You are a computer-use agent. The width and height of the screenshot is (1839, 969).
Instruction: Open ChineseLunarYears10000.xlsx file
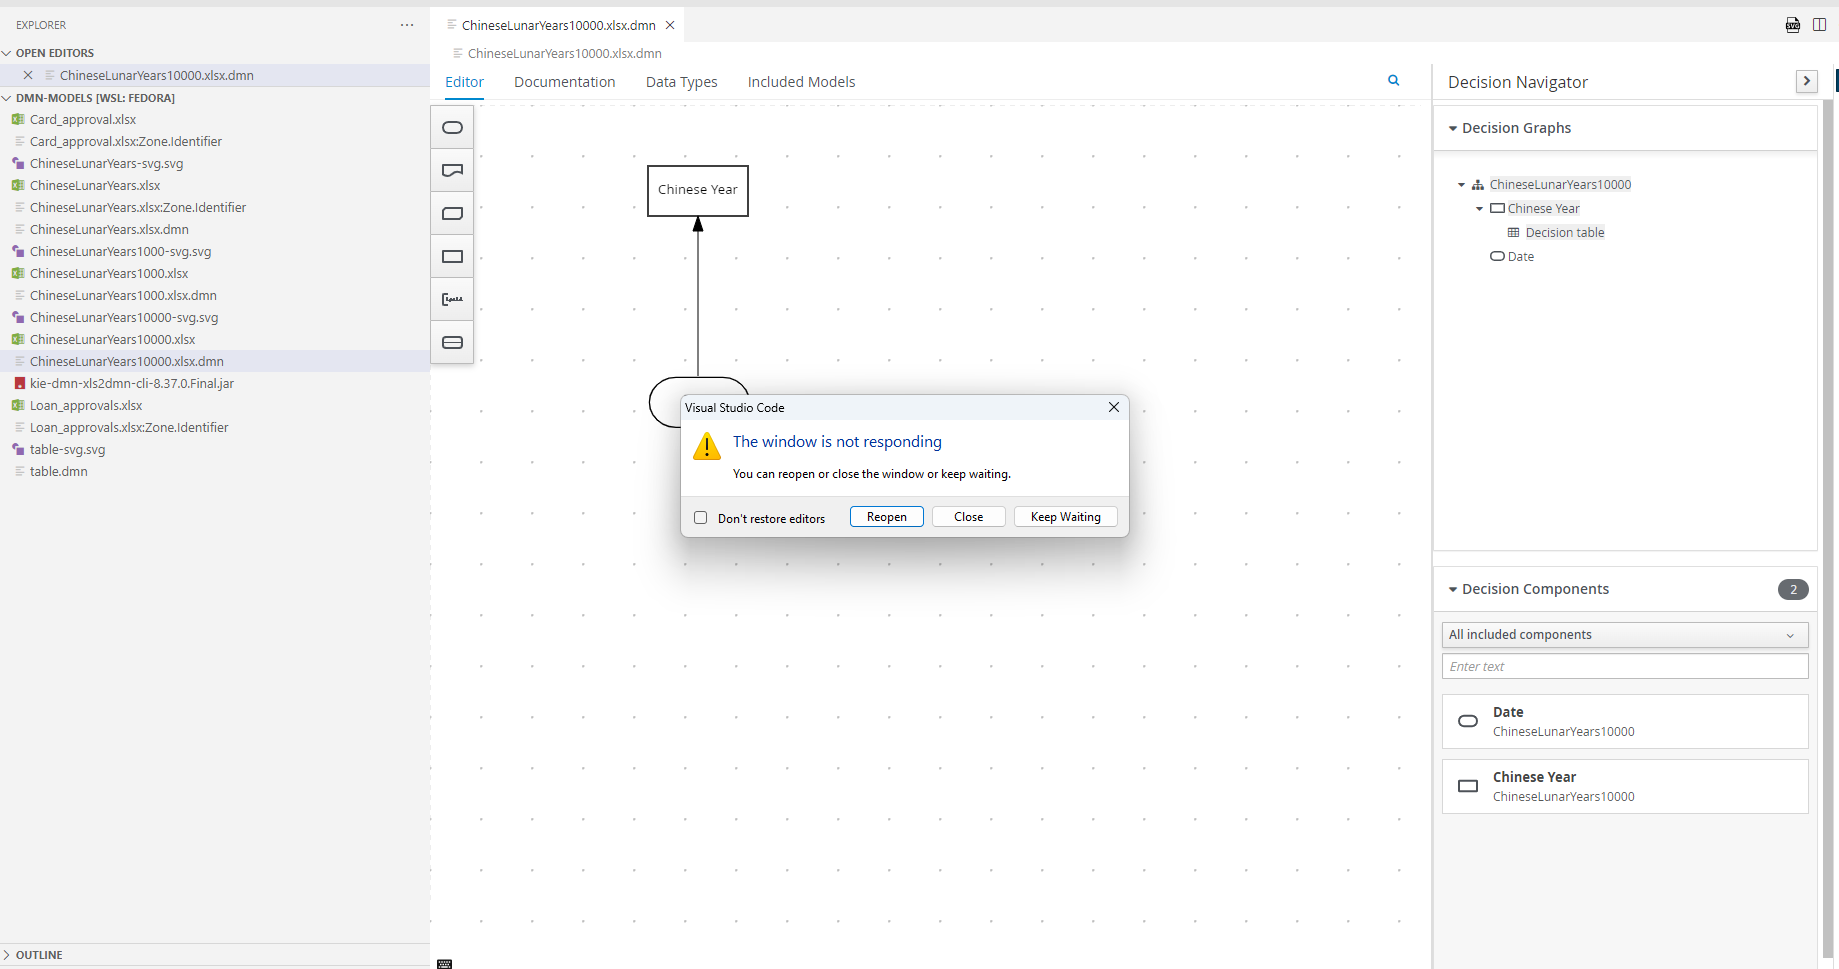[x=112, y=339]
